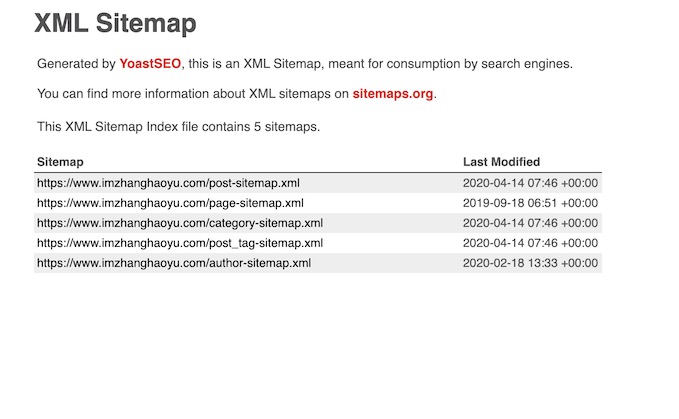Open the category-sitemap.xml URL
This screenshot has height=419, width=679.
[x=180, y=223]
